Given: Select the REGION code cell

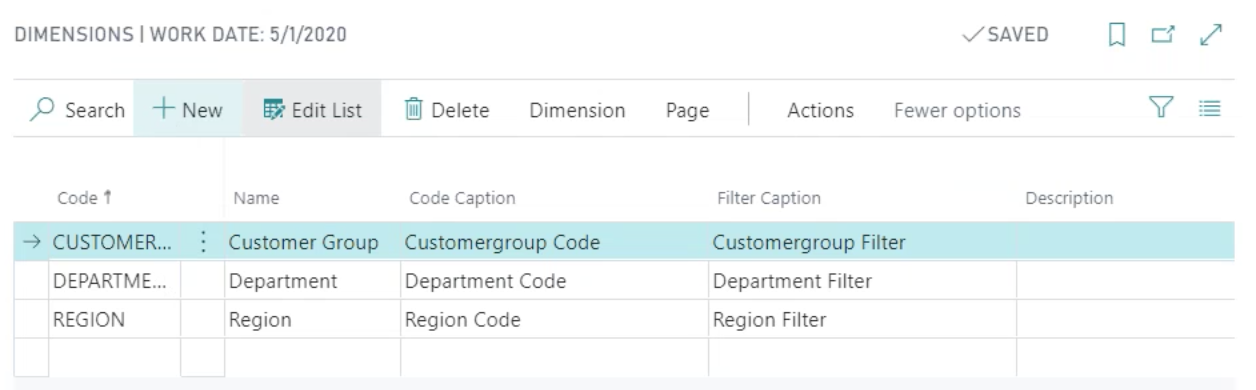Looking at the screenshot, I should click(114, 320).
